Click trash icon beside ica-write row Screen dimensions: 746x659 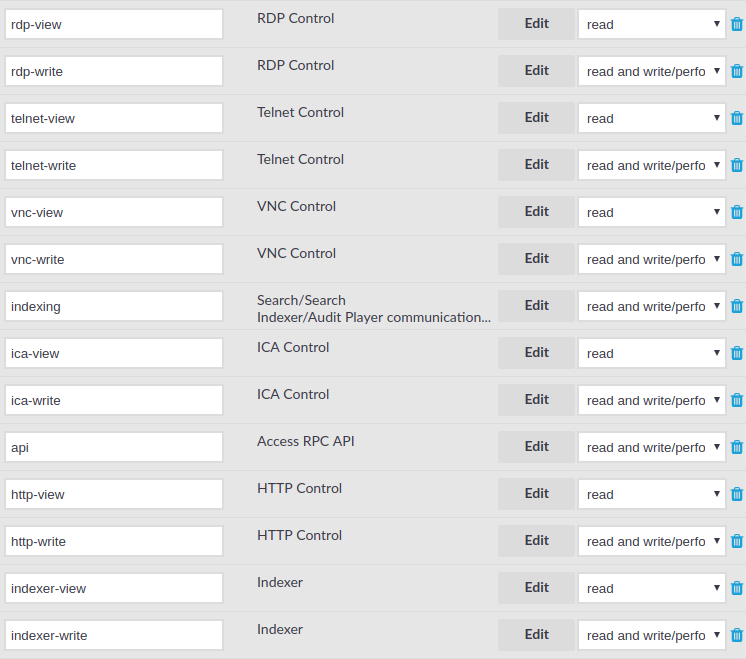tap(736, 400)
